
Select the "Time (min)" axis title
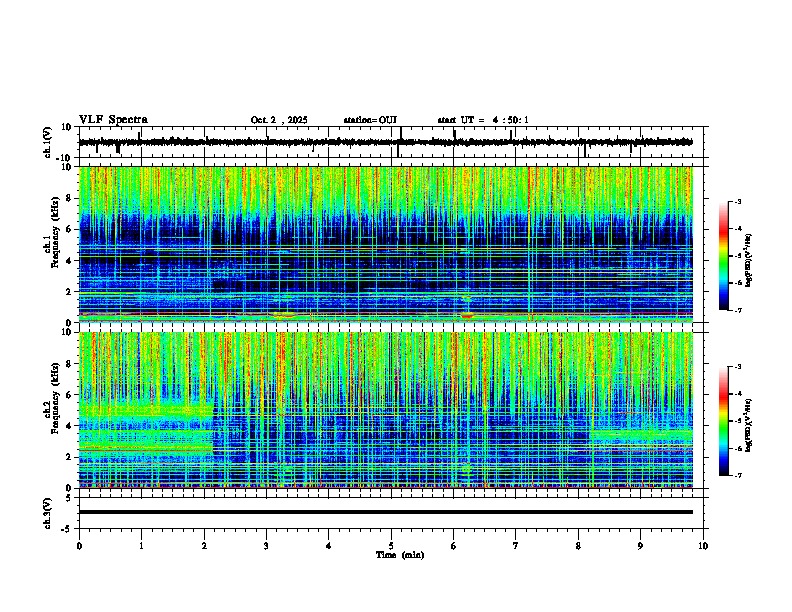point(400,555)
